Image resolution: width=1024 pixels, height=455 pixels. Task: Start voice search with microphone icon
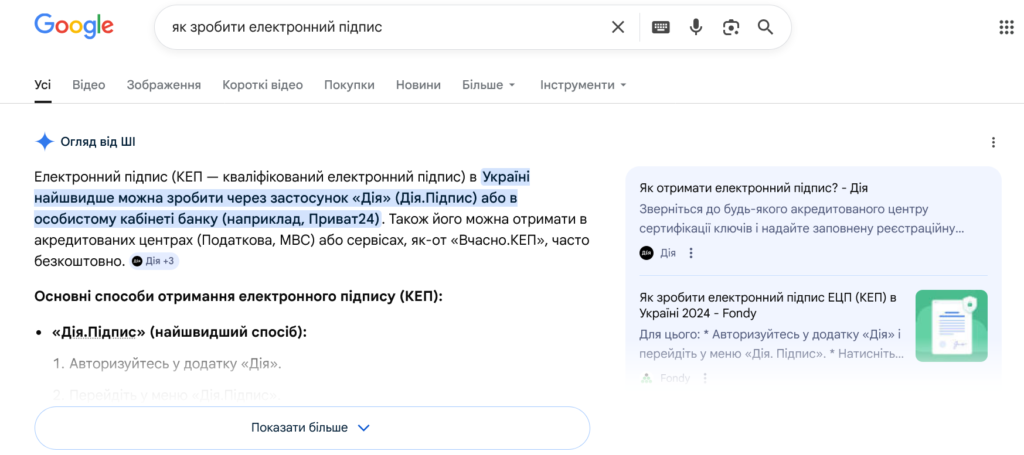pos(696,27)
